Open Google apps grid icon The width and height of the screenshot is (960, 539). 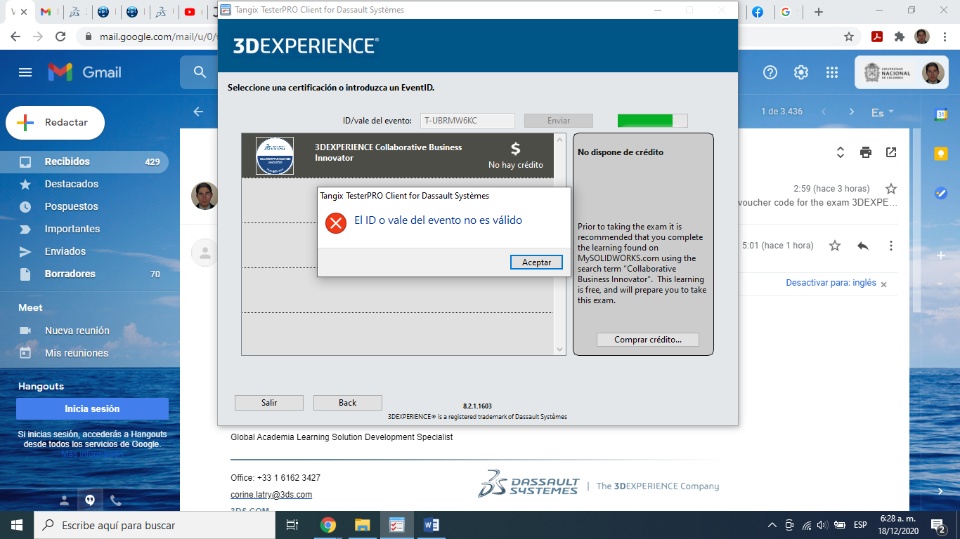click(832, 72)
